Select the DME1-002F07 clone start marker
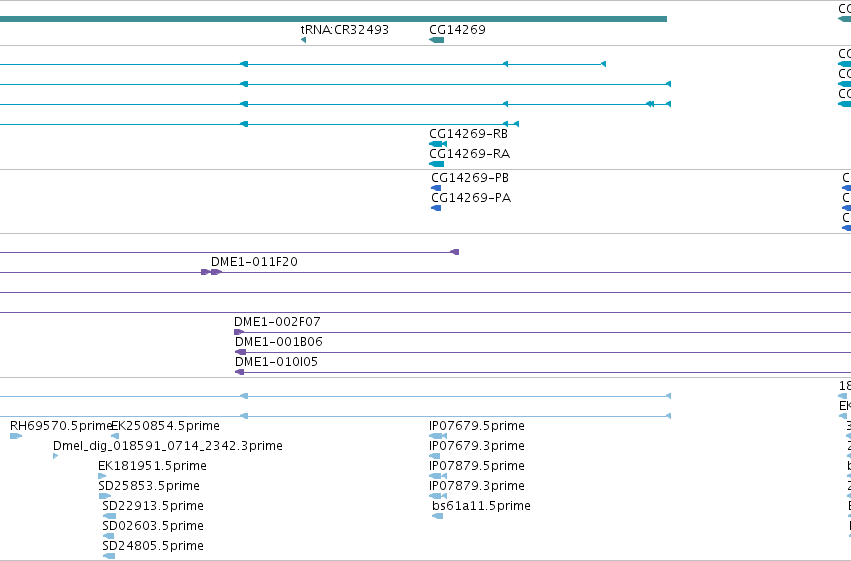851x561 pixels. (x=239, y=332)
